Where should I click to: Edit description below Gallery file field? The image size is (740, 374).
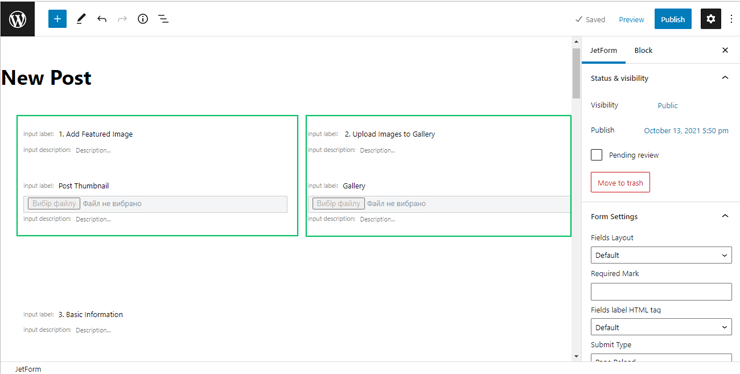pos(378,220)
